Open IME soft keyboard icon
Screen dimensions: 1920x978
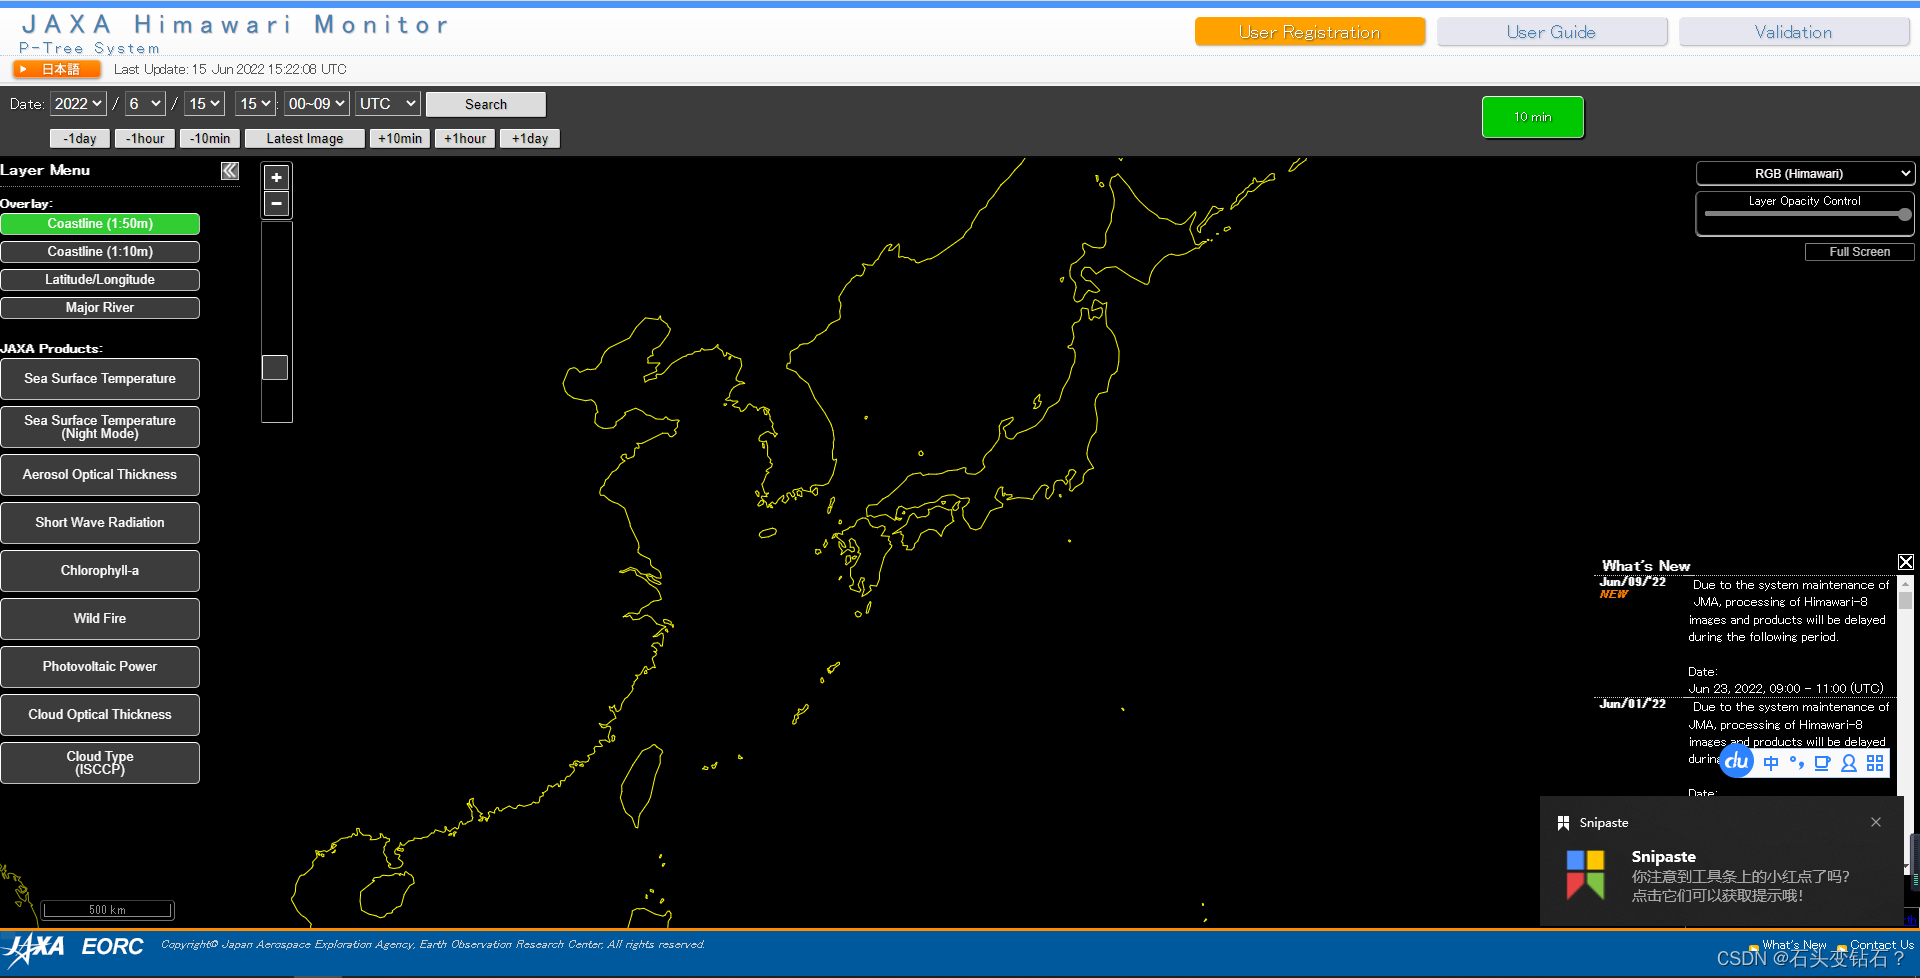coord(1822,763)
